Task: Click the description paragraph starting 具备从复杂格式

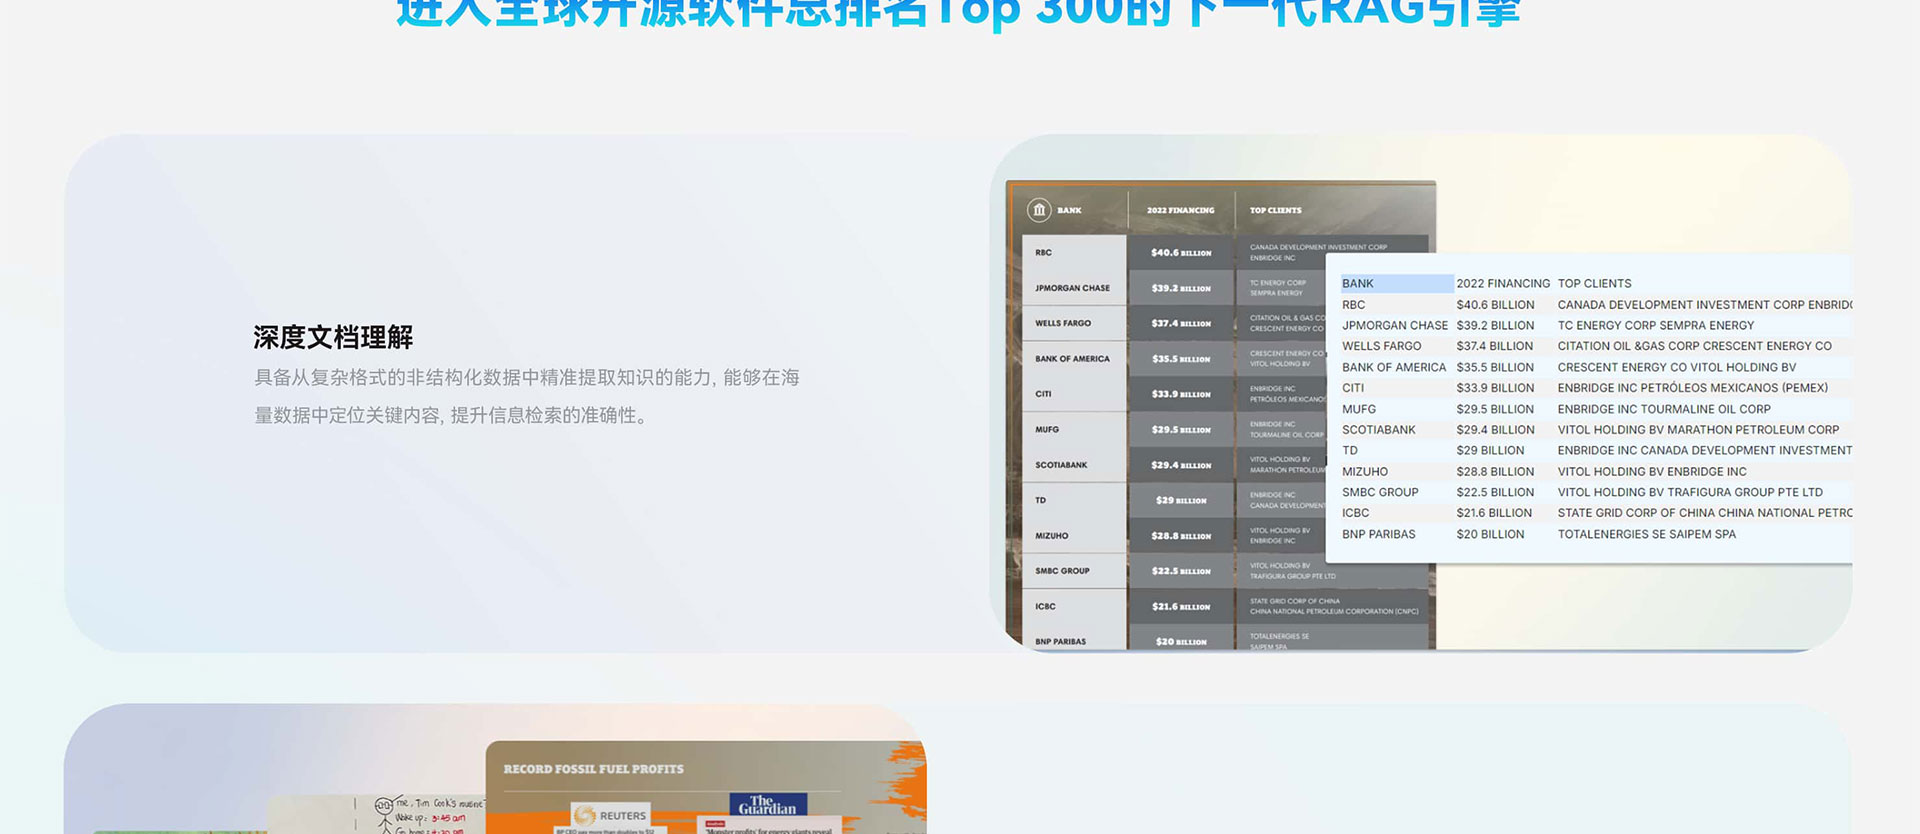Action: (527, 396)
